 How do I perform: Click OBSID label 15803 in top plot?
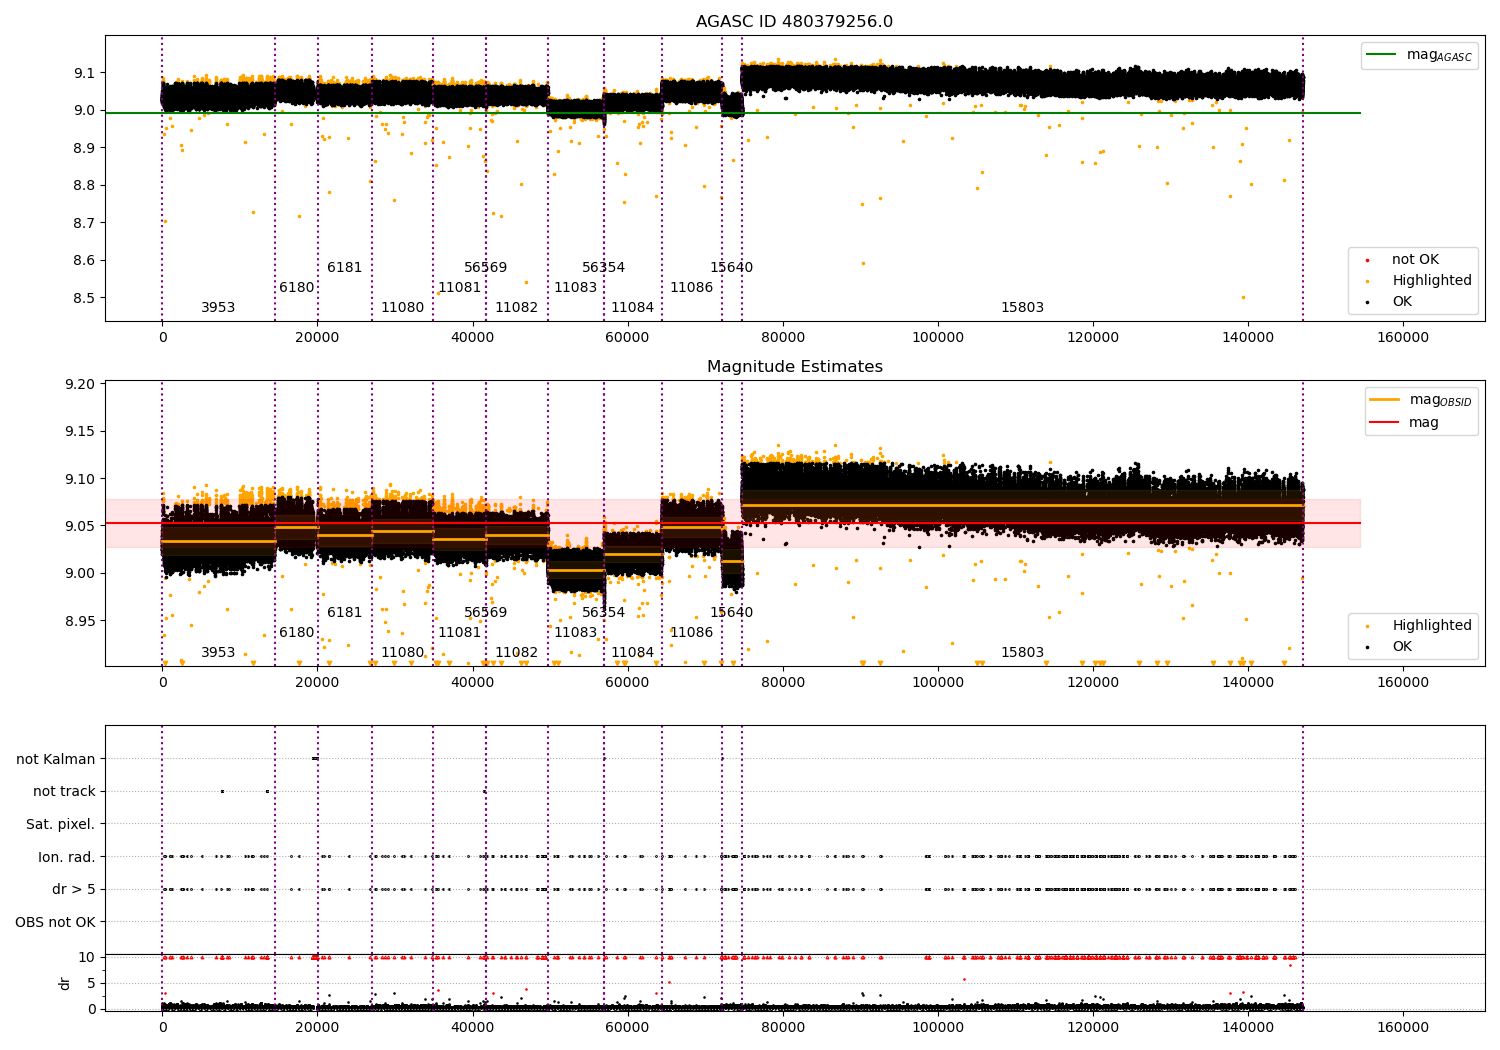tap(1022, 308)
